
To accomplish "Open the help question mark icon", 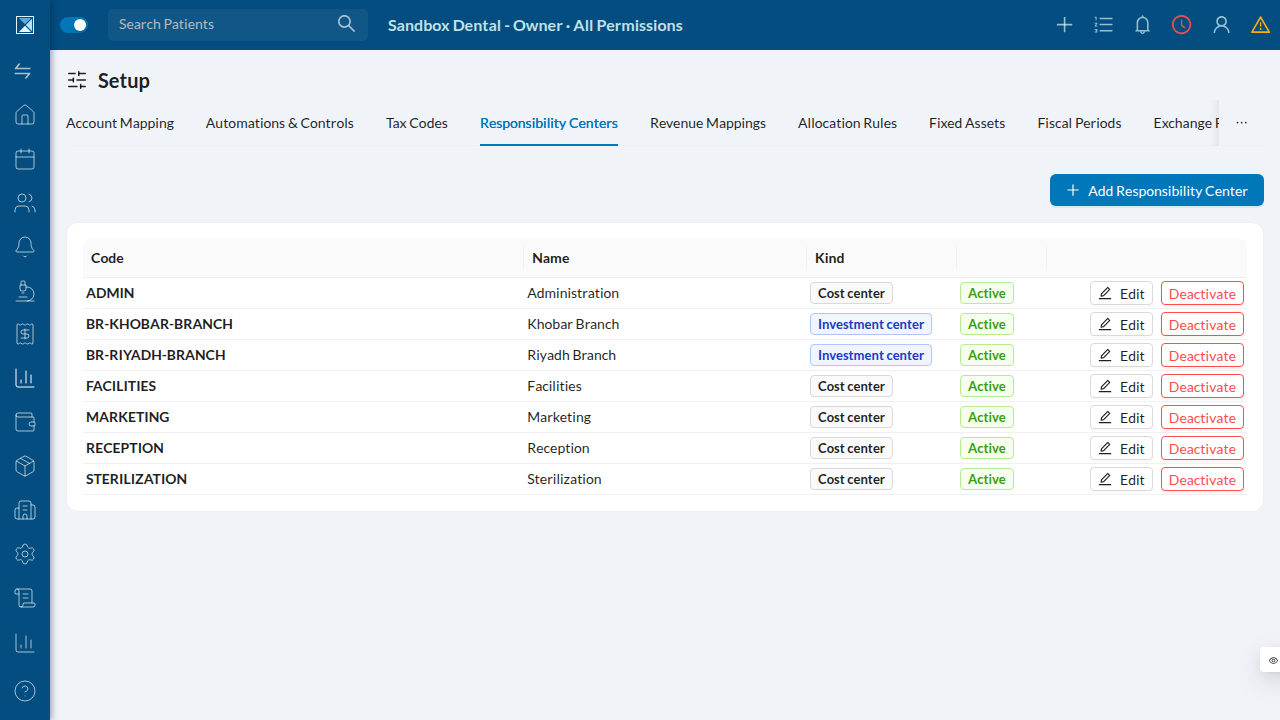I will 25,690.
